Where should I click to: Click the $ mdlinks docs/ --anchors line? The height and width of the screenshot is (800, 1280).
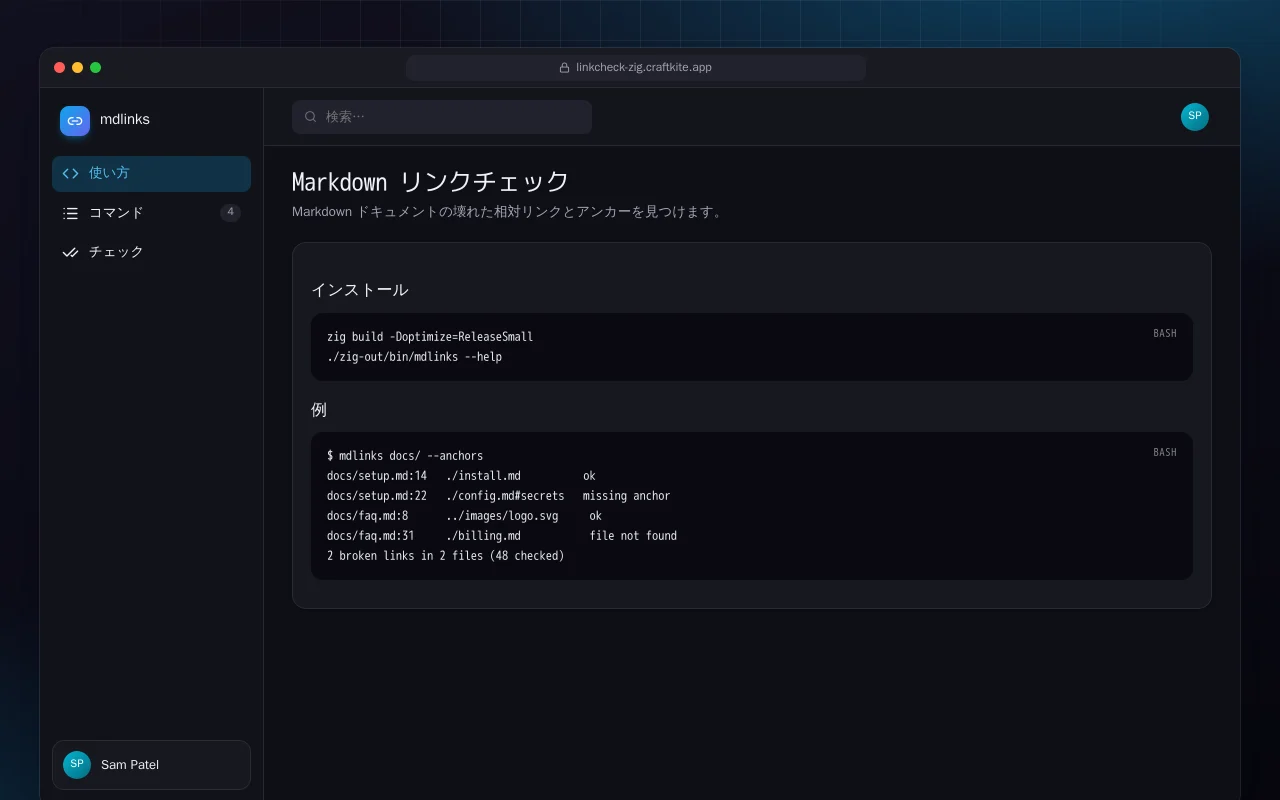pyautogui.click(x=405, y=456)
